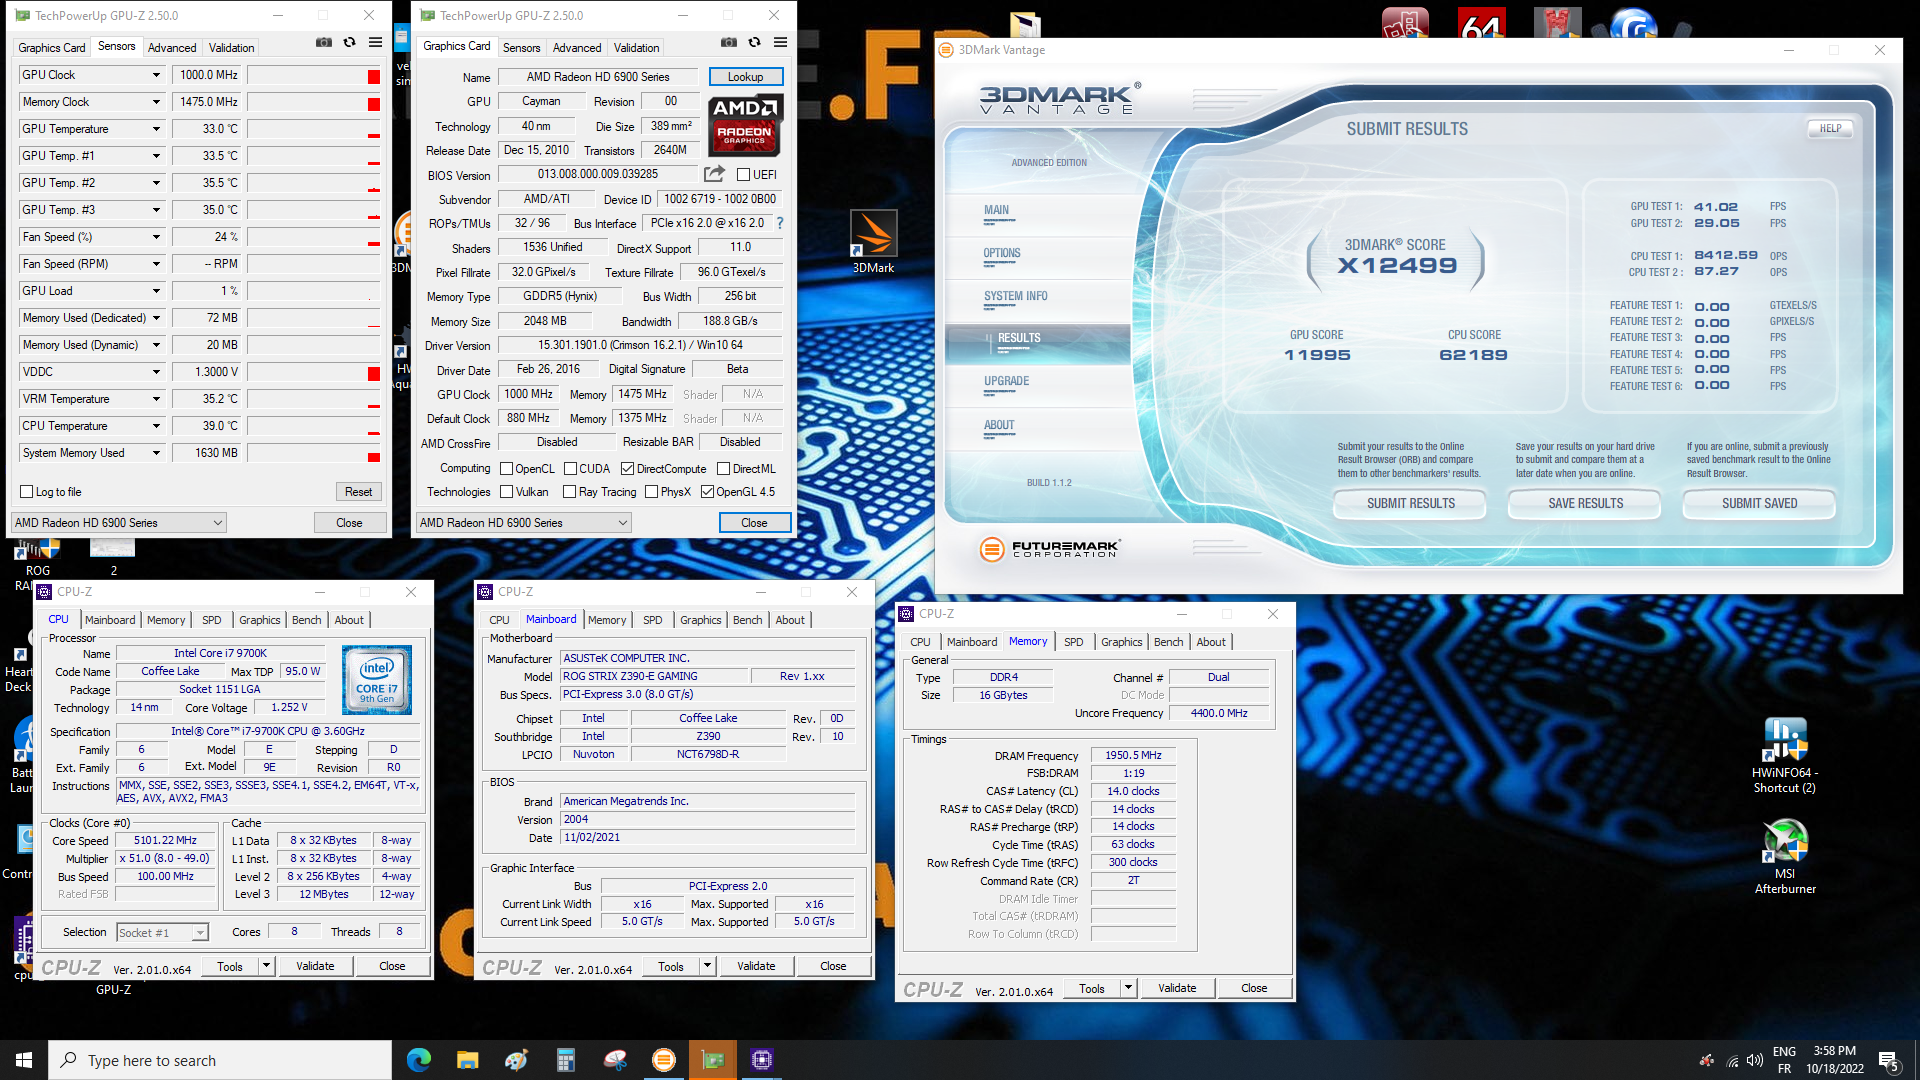Click the BIOS share/export icon in GPU-Z

tap(714, 174)
